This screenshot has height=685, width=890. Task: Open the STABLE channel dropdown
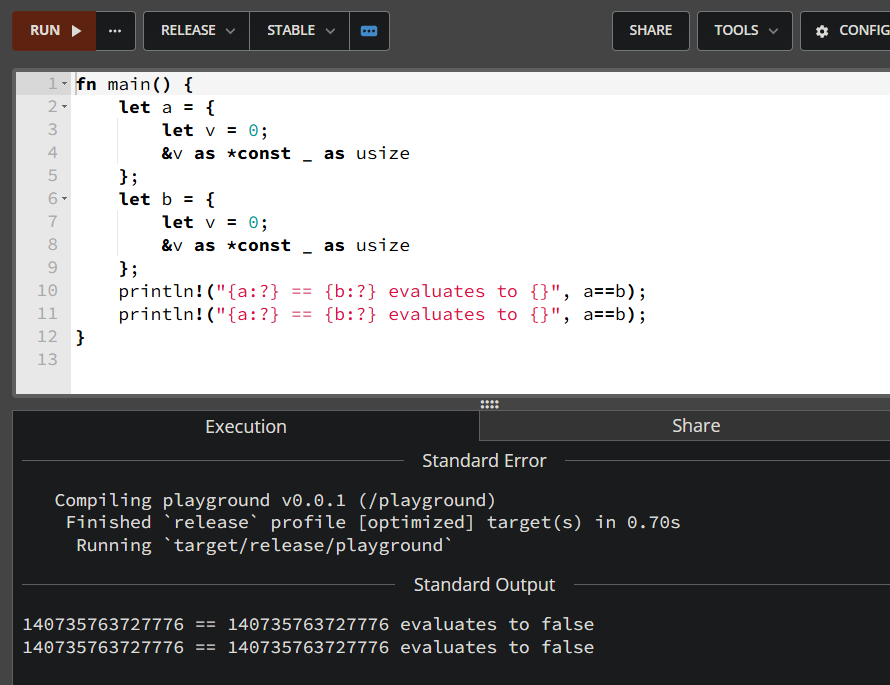pyautogui.click(x=300, y=31)
